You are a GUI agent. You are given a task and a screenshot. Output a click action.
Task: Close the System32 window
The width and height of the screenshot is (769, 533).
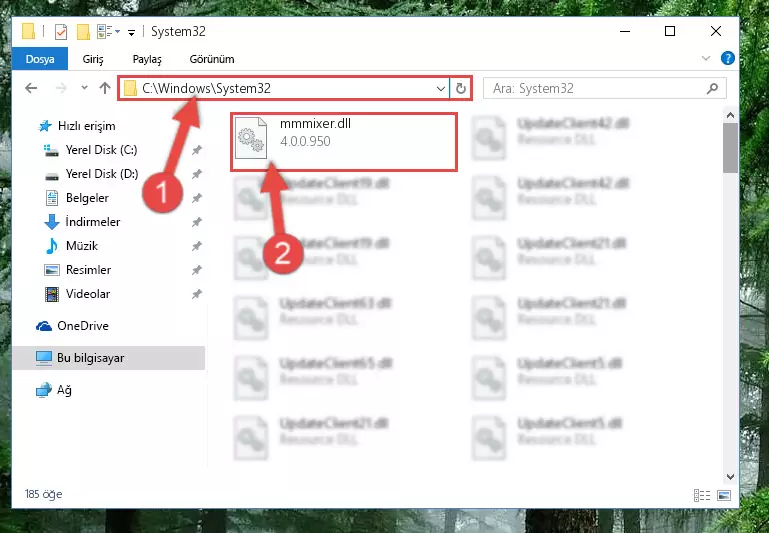[716, 31]
